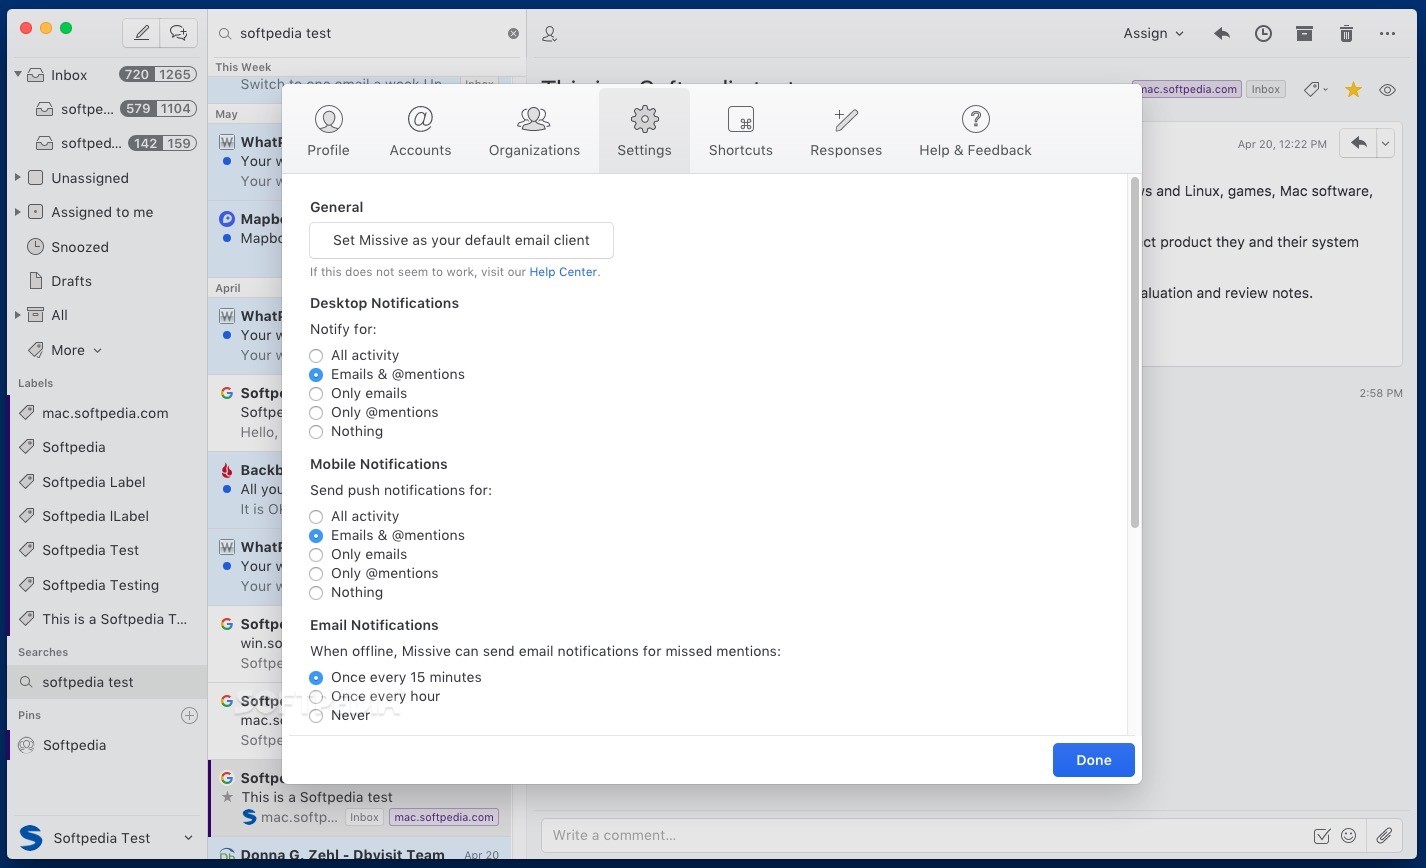Open saved search softpedia test
This screenshot has height=868, width=1426.
pyautogui.click(x=106, y=682)
